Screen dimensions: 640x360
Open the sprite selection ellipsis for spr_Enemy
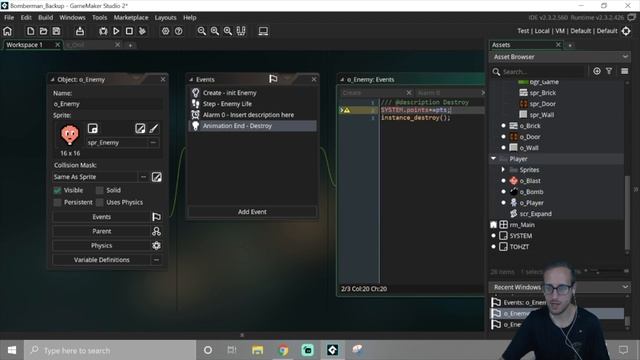153,143
